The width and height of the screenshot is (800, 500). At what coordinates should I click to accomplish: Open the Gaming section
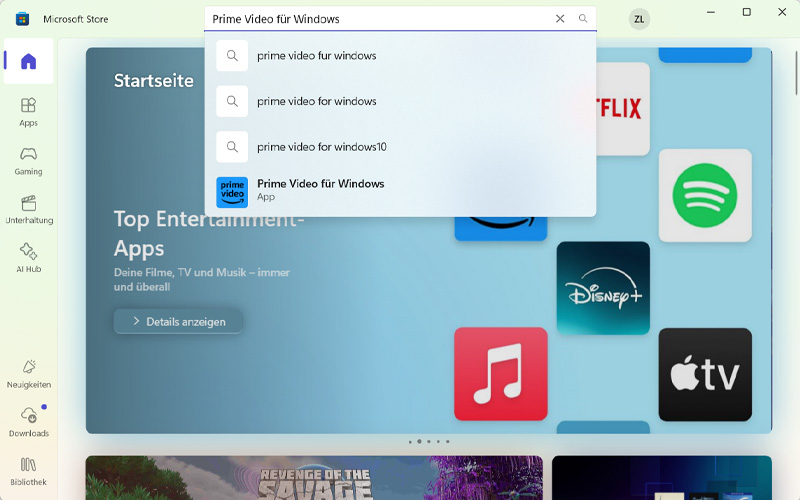click(29, 161)
